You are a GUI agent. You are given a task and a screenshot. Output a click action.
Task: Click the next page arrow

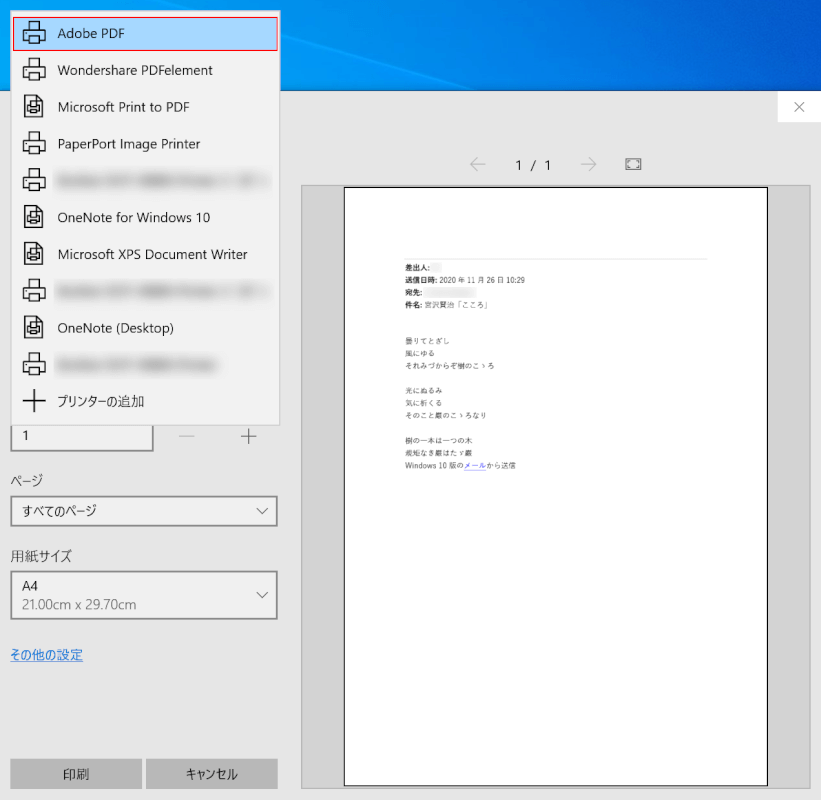[590, 164]
